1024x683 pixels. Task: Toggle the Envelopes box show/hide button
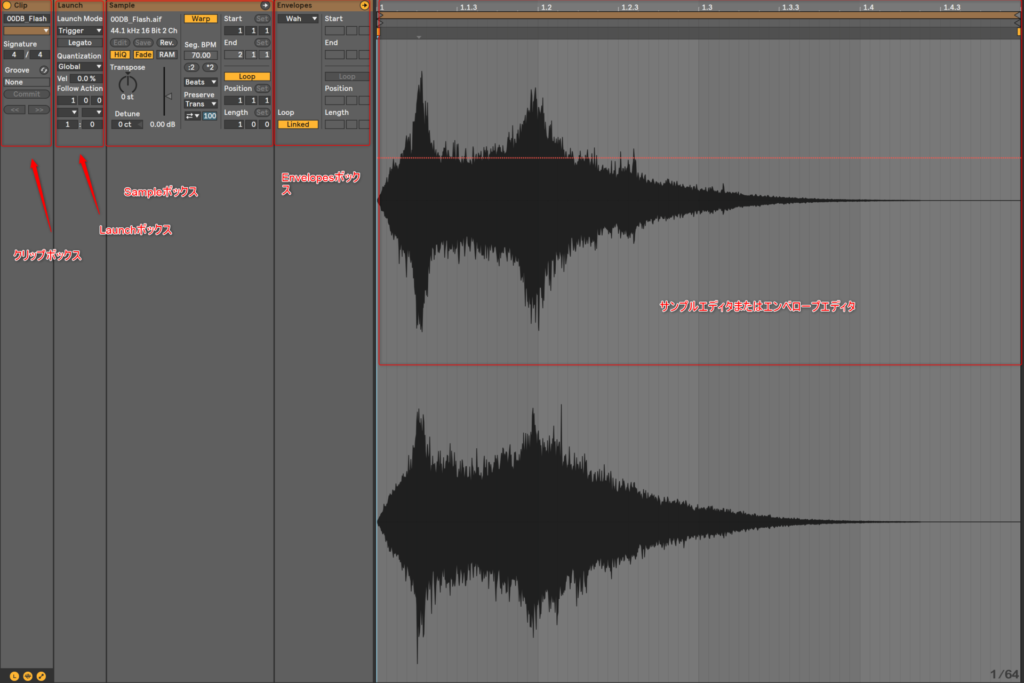click(42, 677)
